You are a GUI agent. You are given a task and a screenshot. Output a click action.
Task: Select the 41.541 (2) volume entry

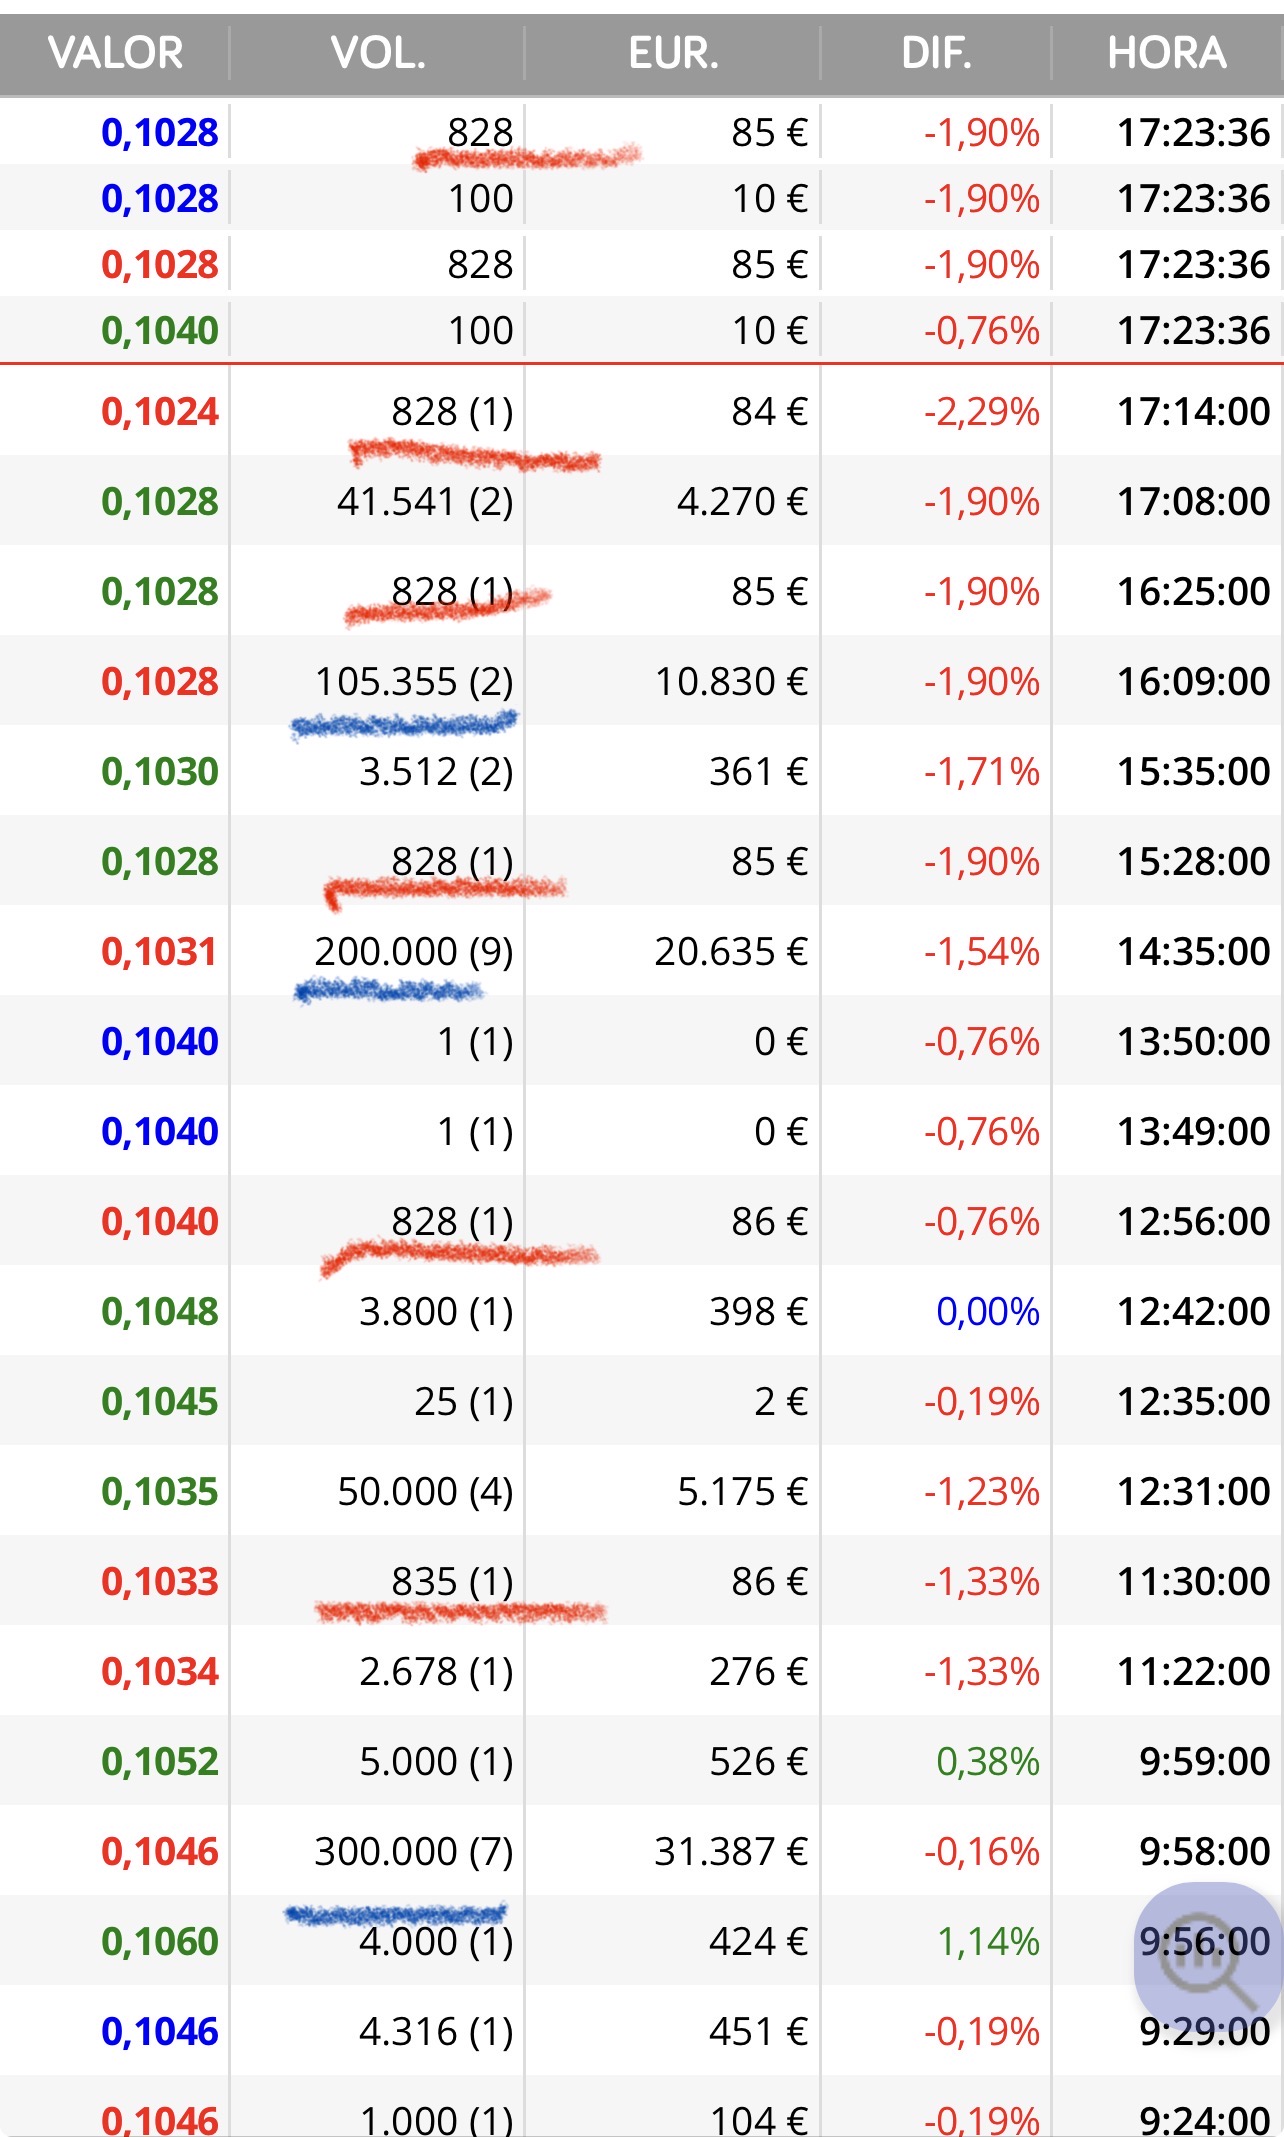click(x=425, y=501)
